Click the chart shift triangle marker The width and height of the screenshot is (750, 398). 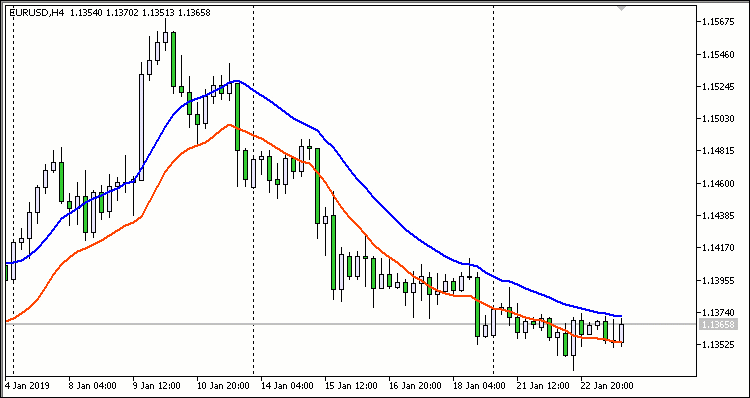pos(621,8)
